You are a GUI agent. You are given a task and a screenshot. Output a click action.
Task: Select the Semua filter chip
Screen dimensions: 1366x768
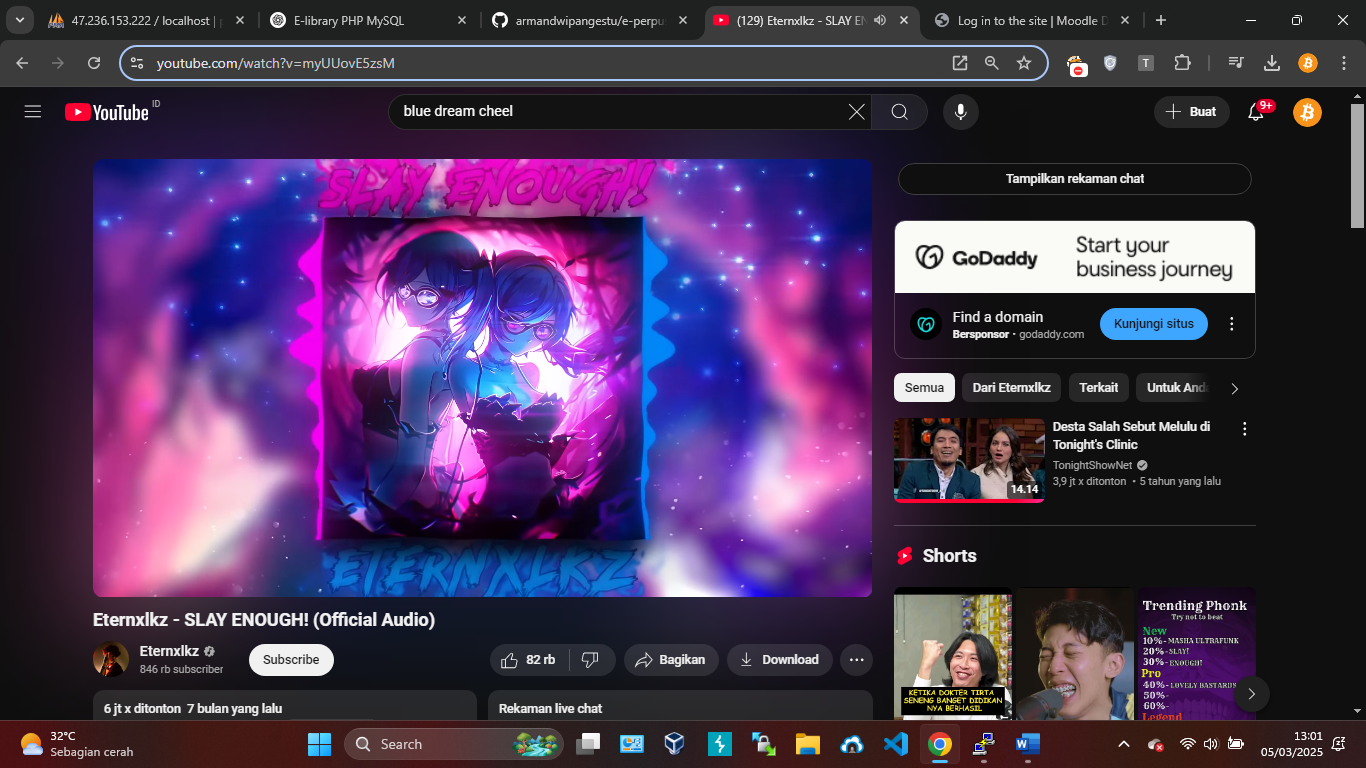[x=924, y=388]
